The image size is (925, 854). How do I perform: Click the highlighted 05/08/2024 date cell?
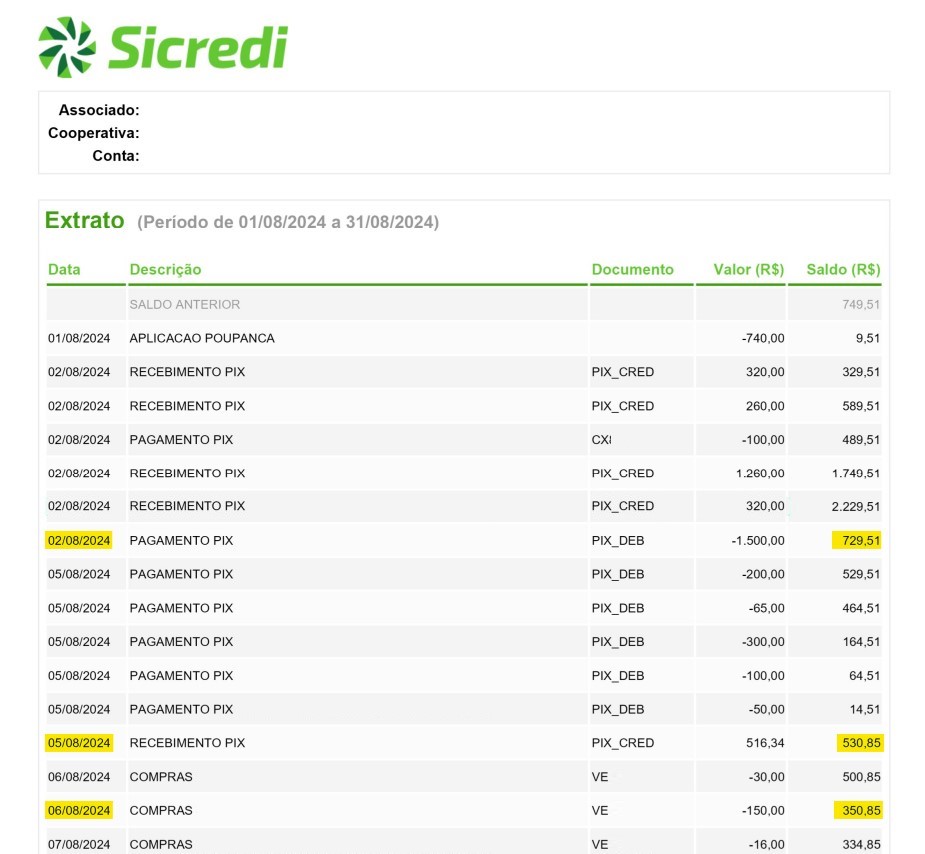pos(77,743)
